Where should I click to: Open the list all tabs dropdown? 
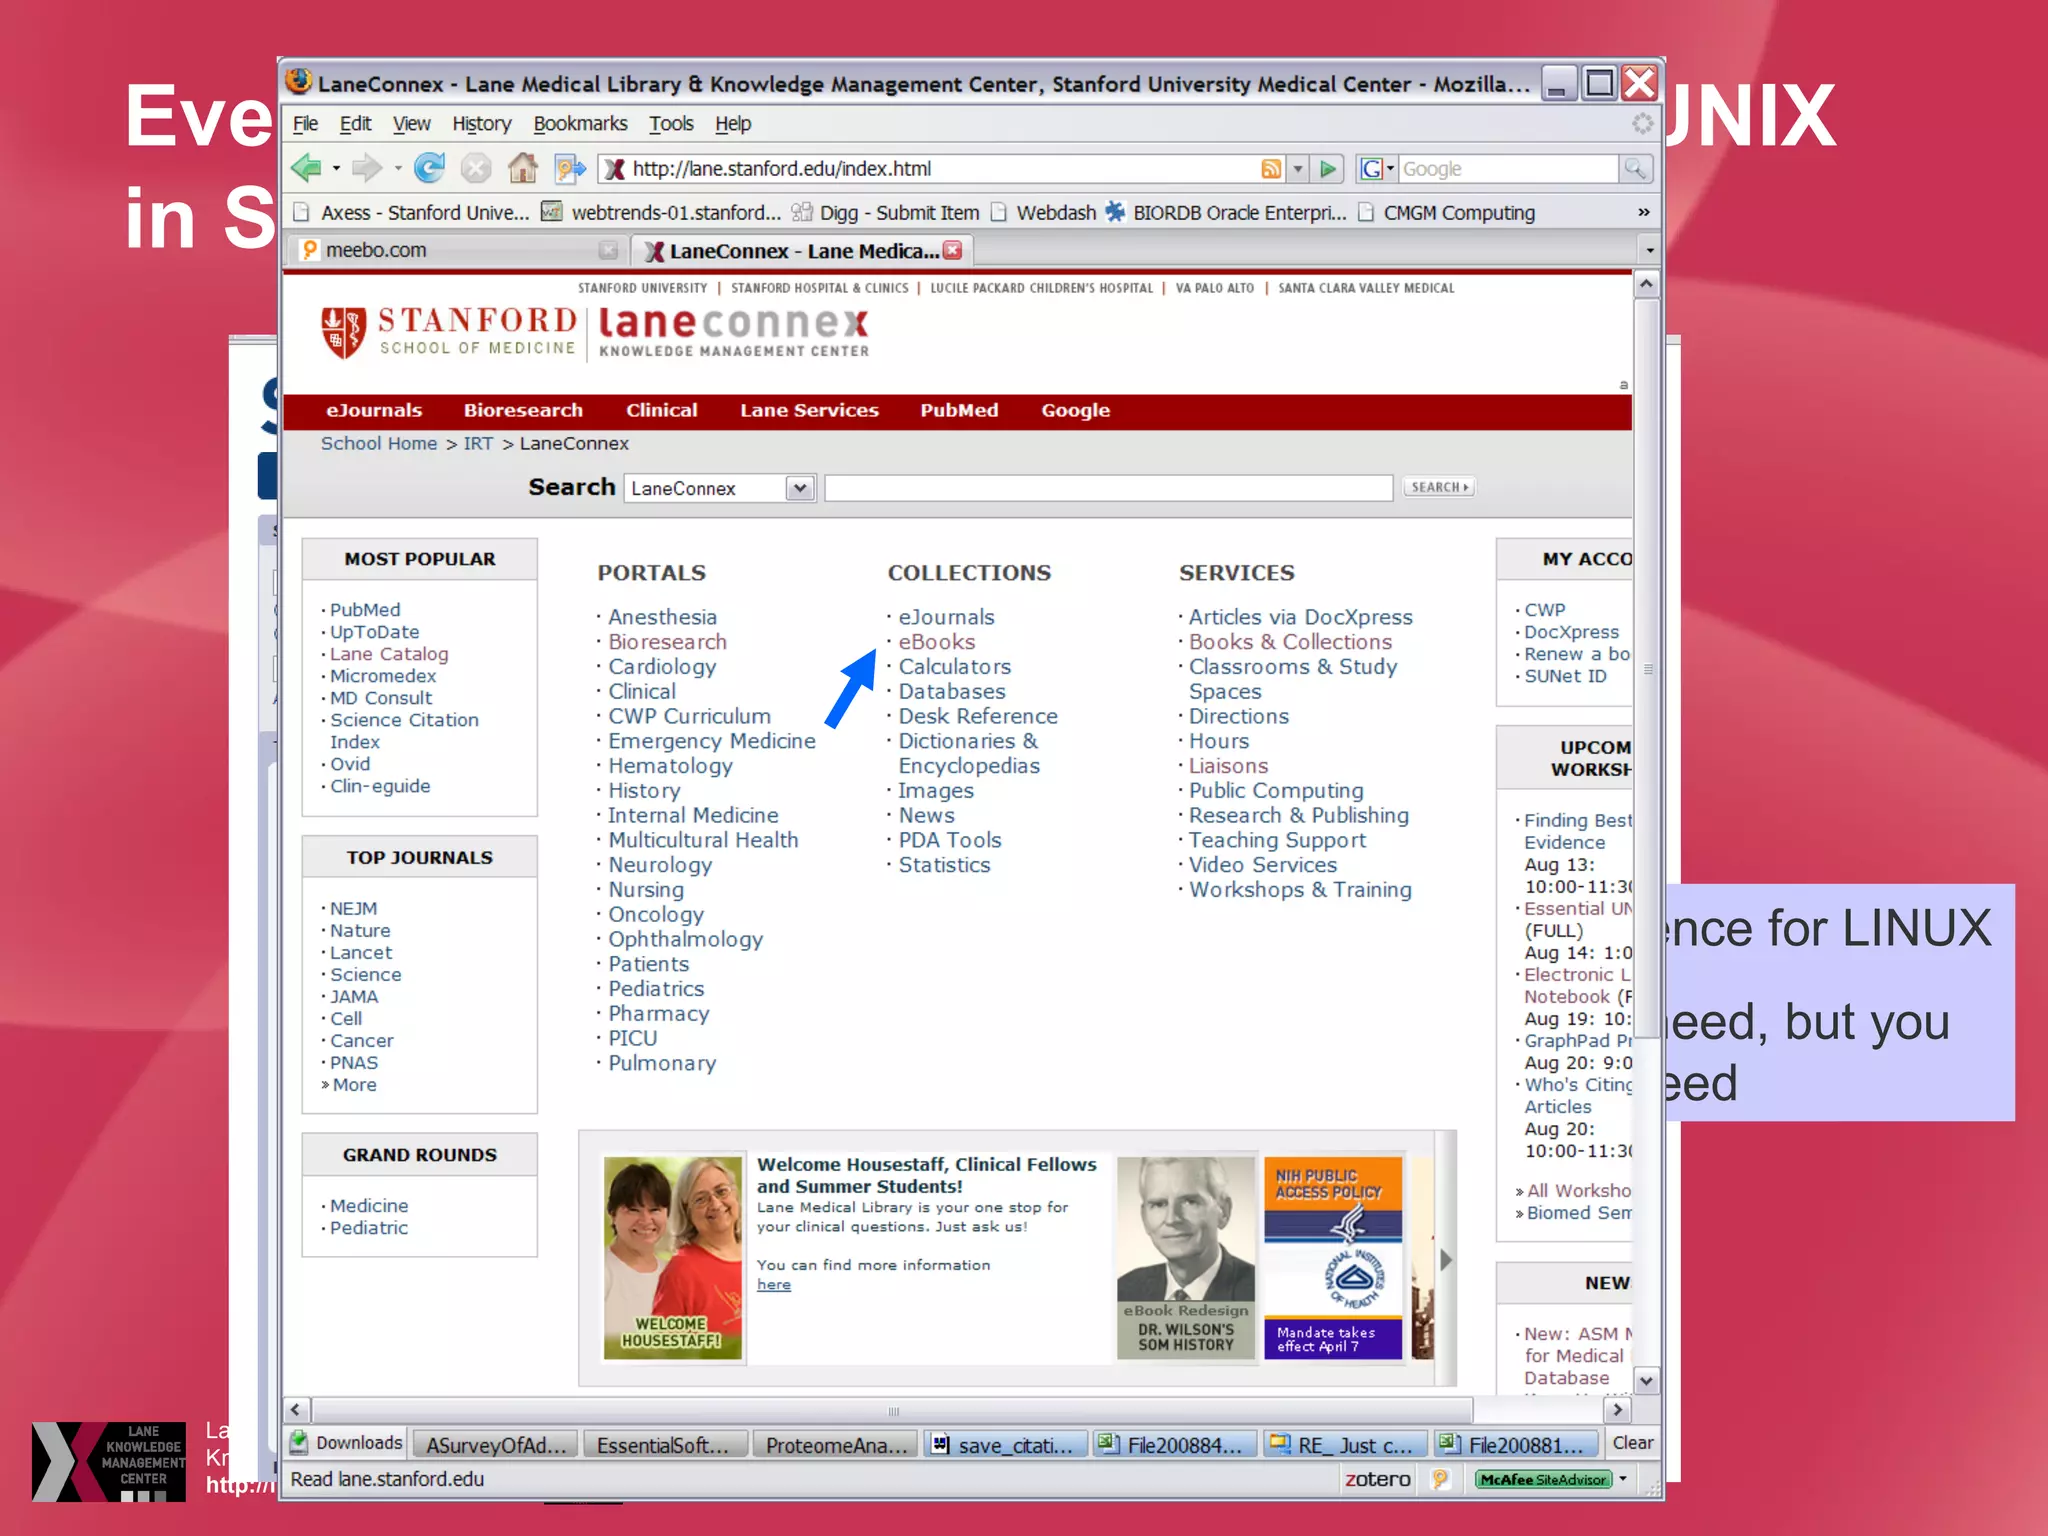[1649, 250]
